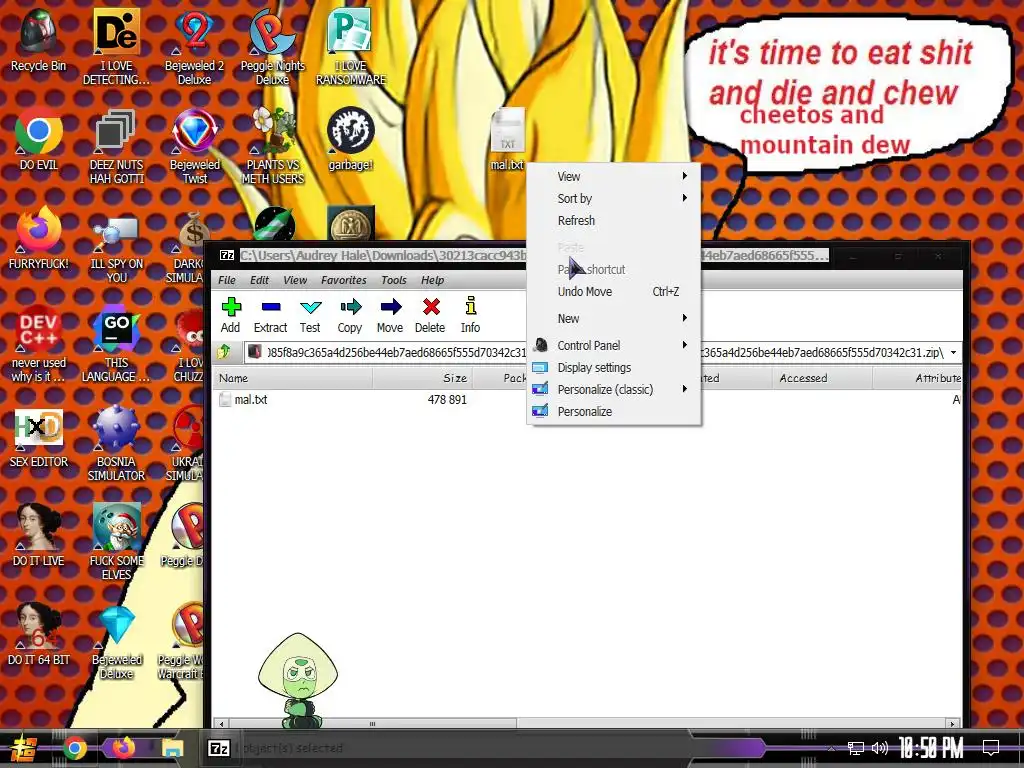Sort by the Size column header
The height and width of the screenshot is (768, 1024).
(423, 378)
